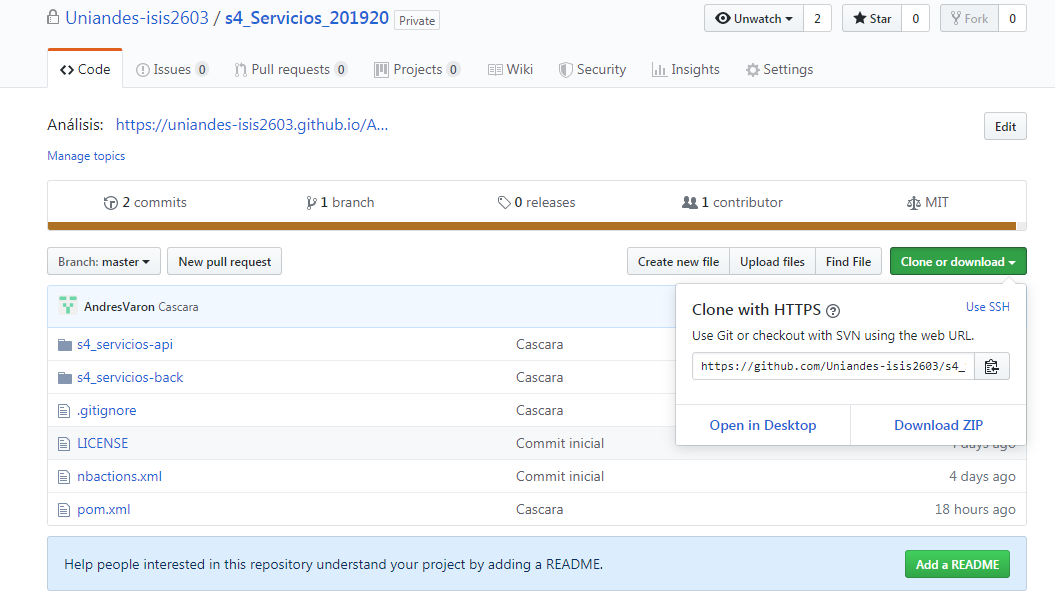This screenshot has height=598, width=1055.
Task: Click the watchers count 2
Action: click(817, 19)
